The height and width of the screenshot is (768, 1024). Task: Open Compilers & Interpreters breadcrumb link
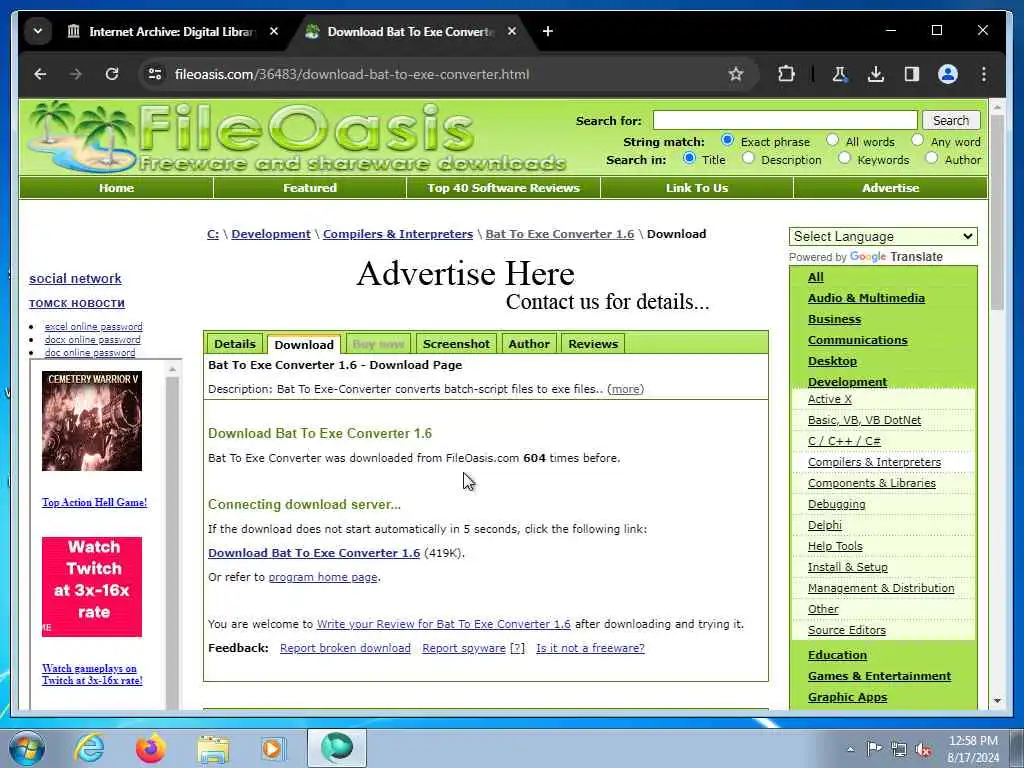coord(398,234)
